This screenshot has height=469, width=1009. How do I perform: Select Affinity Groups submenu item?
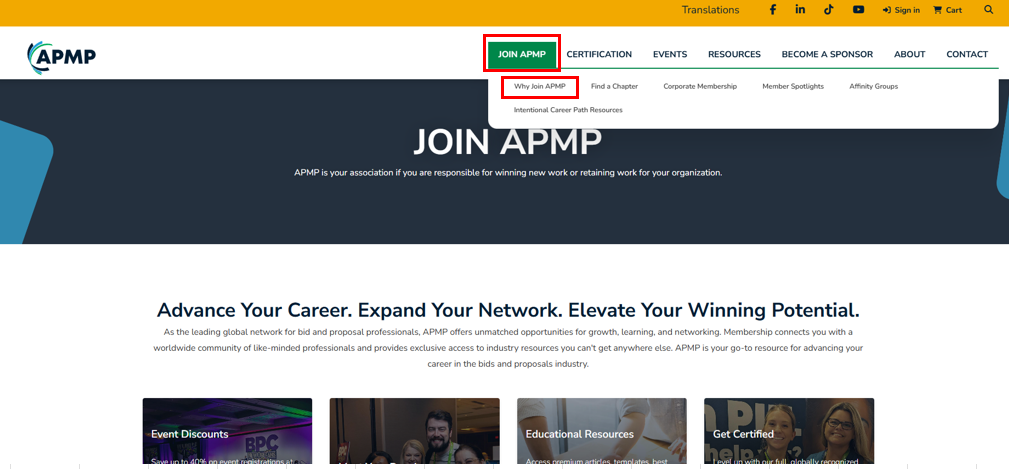873,86
